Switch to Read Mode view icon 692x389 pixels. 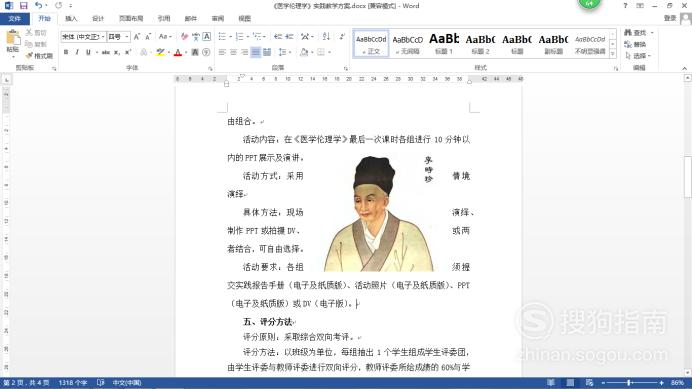coord(551,382)
